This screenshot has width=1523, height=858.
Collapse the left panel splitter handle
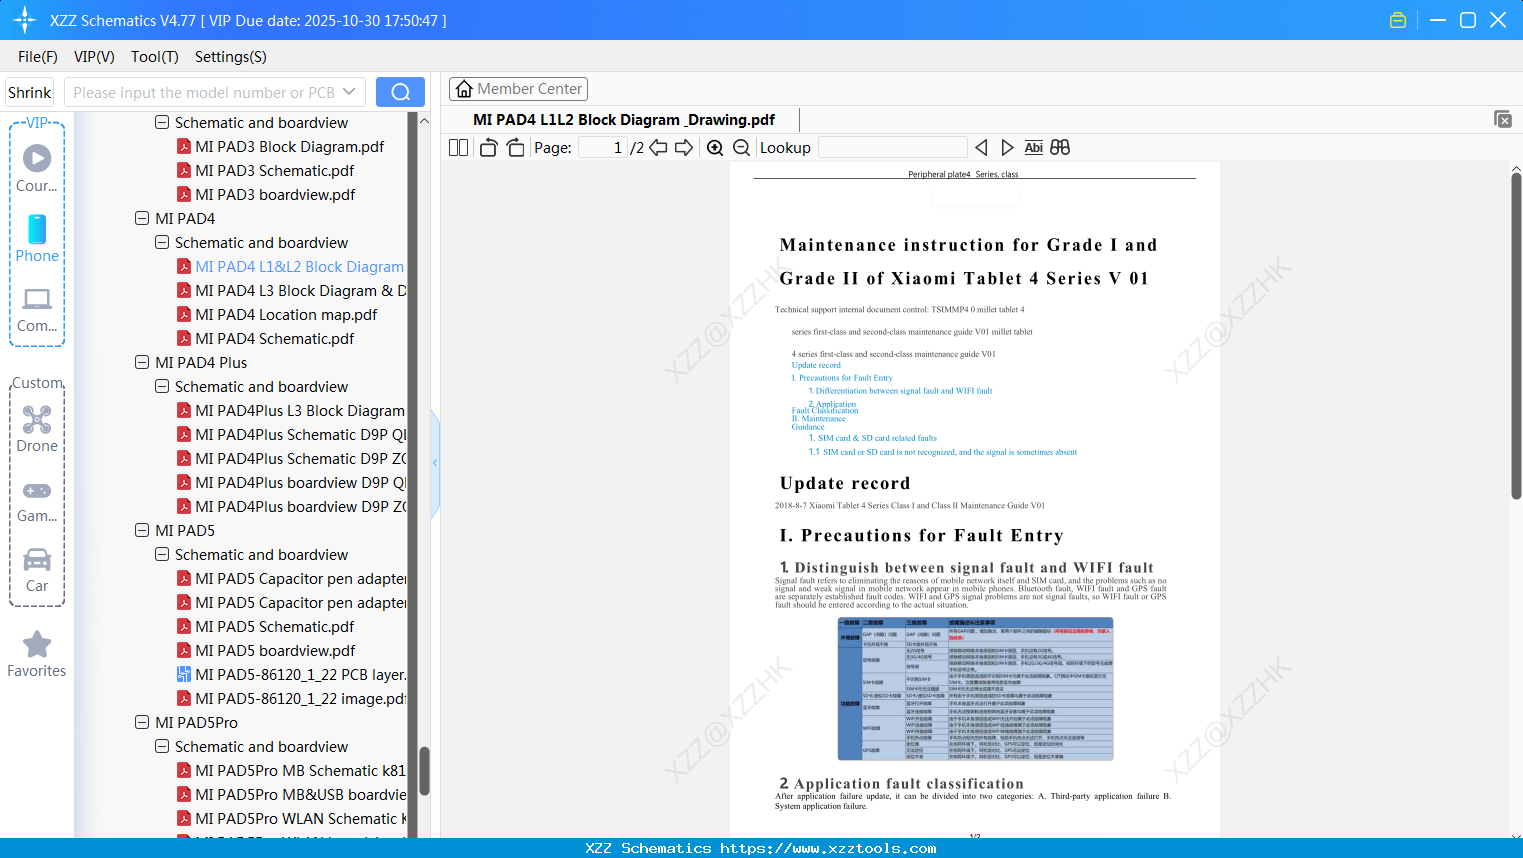click(435, 463)
